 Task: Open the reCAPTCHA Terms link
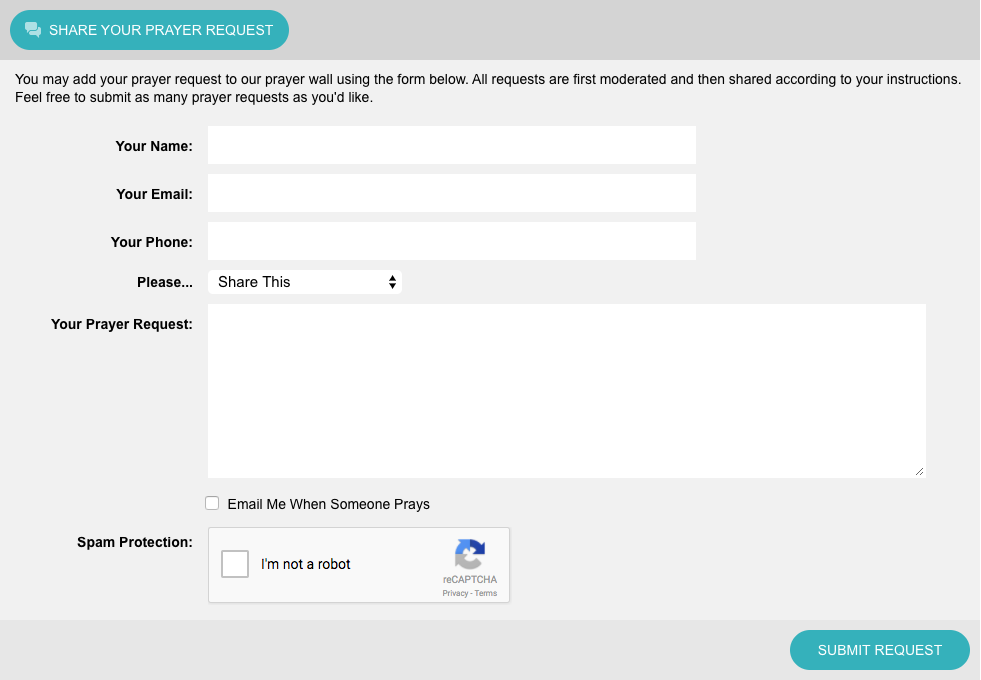coord(485,593)
